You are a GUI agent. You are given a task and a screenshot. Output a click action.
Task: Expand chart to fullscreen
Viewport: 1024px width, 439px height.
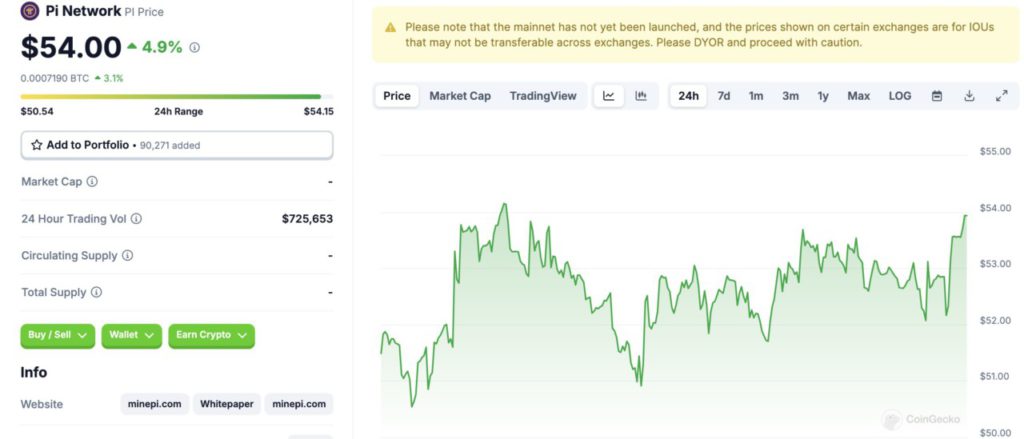point(1001,96)
